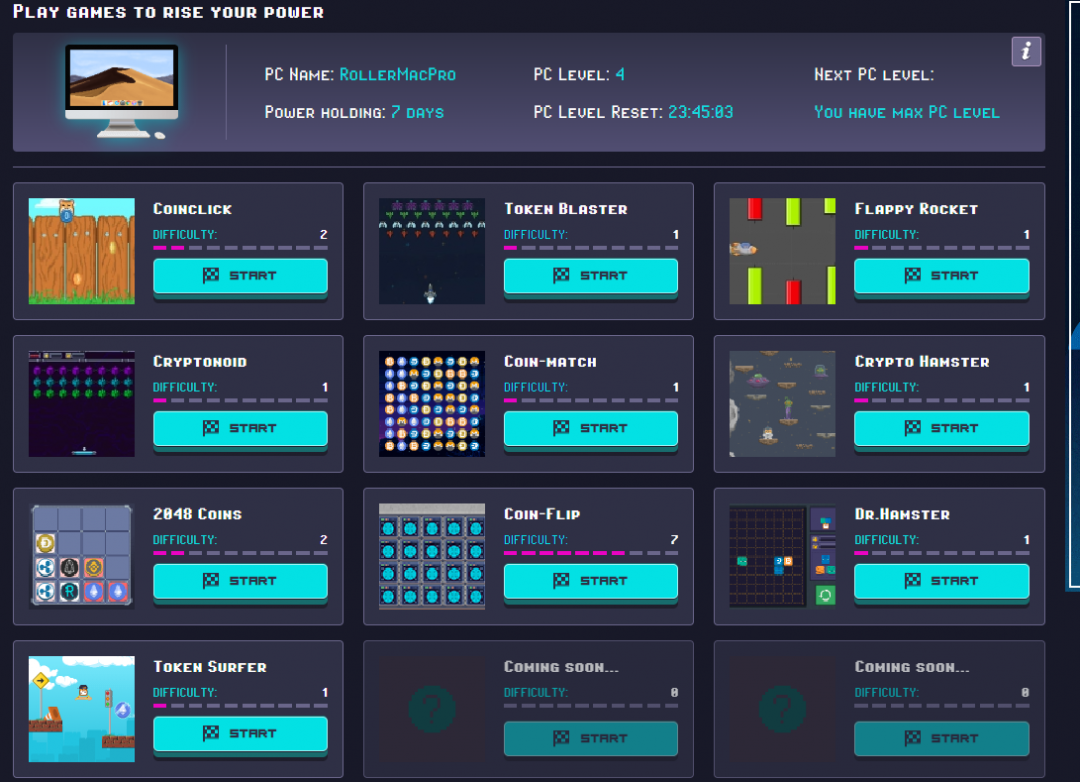This screenshot has height=782, width=1080.
Task: Click the Coin-Flip difficulty bar
Action: tap(590, 553)
